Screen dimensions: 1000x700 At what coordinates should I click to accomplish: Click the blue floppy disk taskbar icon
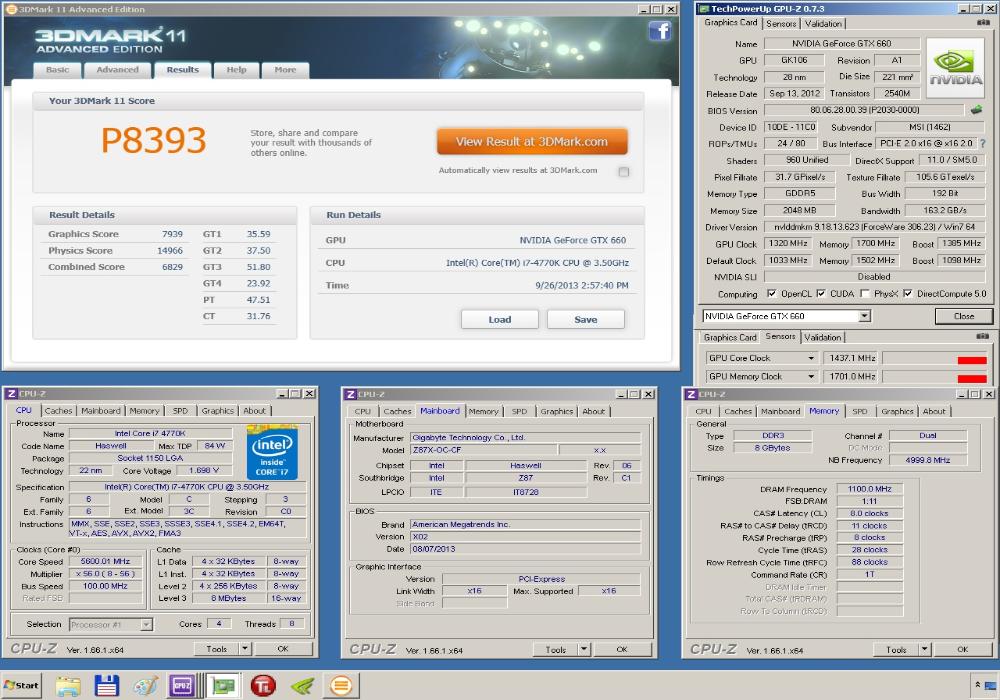coord(107,685)
